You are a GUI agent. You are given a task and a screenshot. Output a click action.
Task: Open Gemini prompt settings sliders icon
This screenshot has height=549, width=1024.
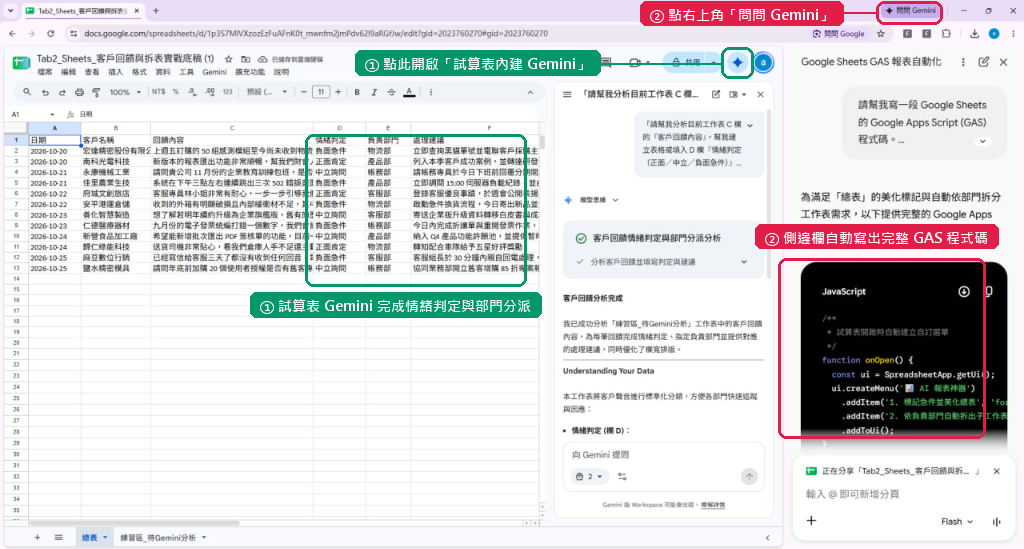(x=622, y=477)
